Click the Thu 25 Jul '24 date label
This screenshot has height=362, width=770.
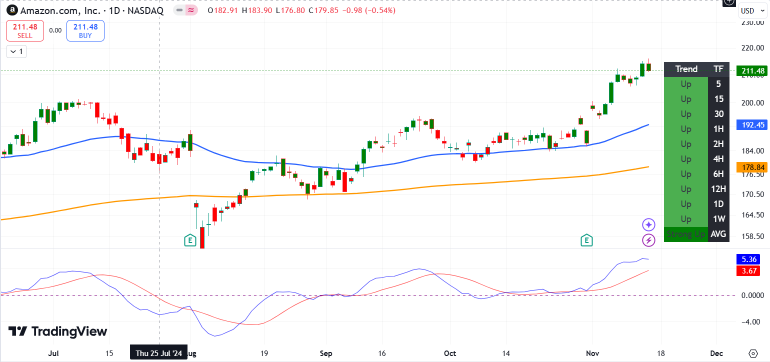(x=159, y=353)
